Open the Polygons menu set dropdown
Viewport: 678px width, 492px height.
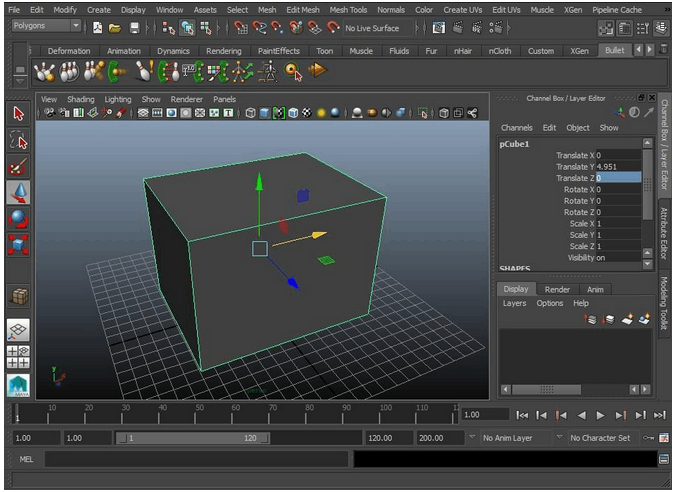45,27
